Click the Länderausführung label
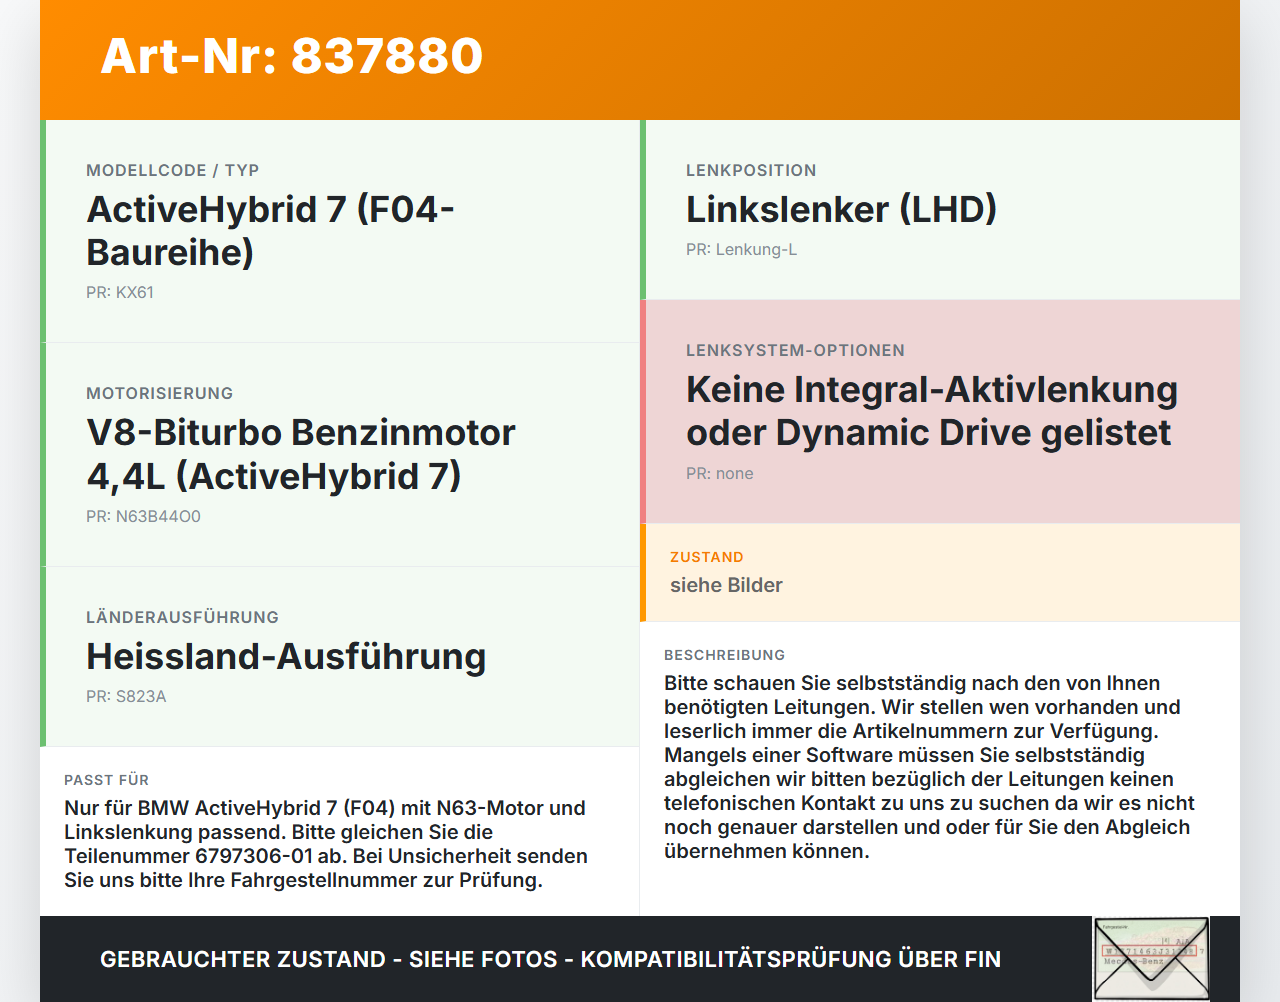 [182, 618]
